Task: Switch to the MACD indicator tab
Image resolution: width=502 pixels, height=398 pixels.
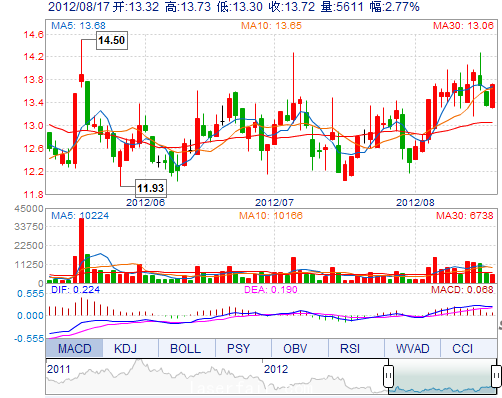Action: (74, 348)
